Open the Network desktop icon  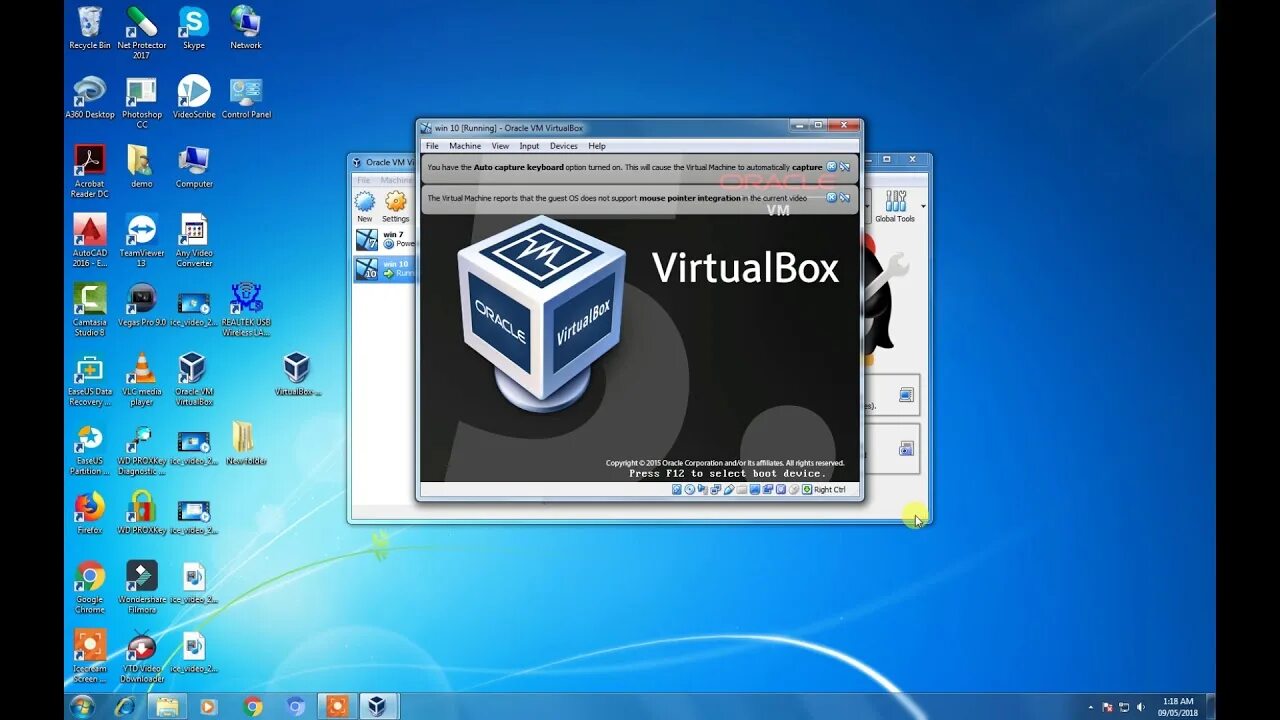point(246,28)
